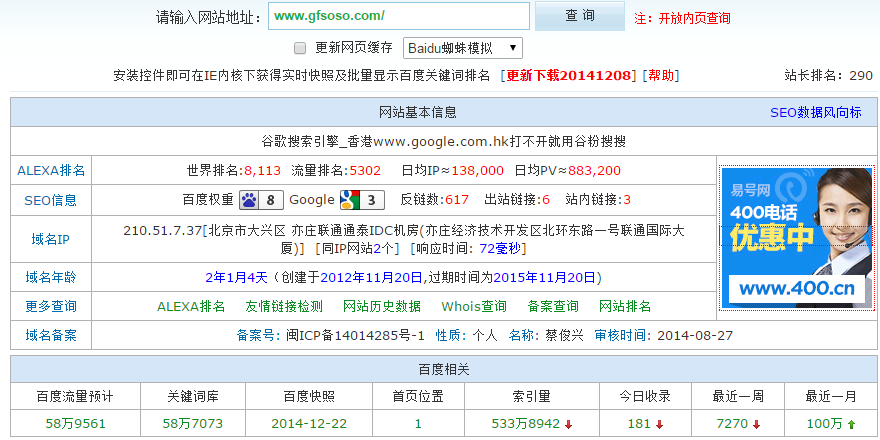Click the 关键词库 column header
880x440 pixels.
point(193,397)
